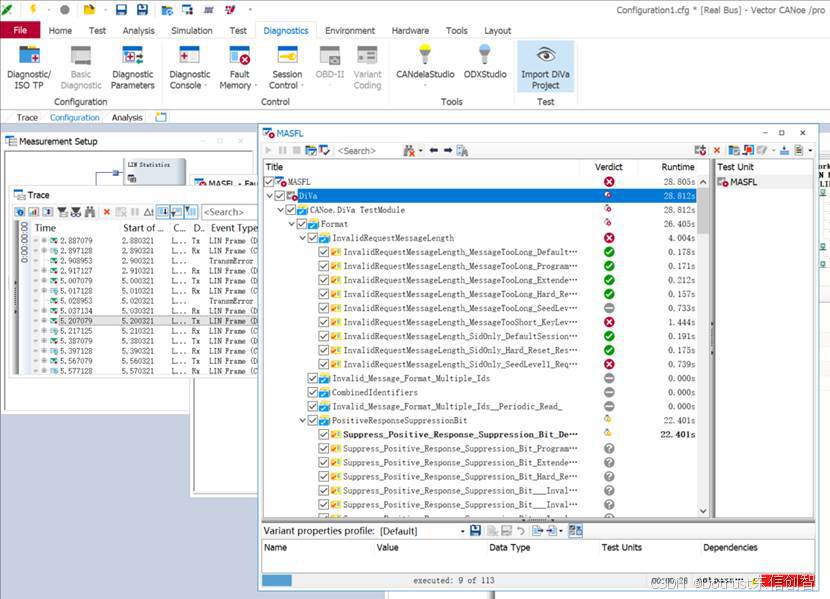This screenshot has height=599, width=830.
Task: Open Variant Coding
Action: tap(367, 68)
